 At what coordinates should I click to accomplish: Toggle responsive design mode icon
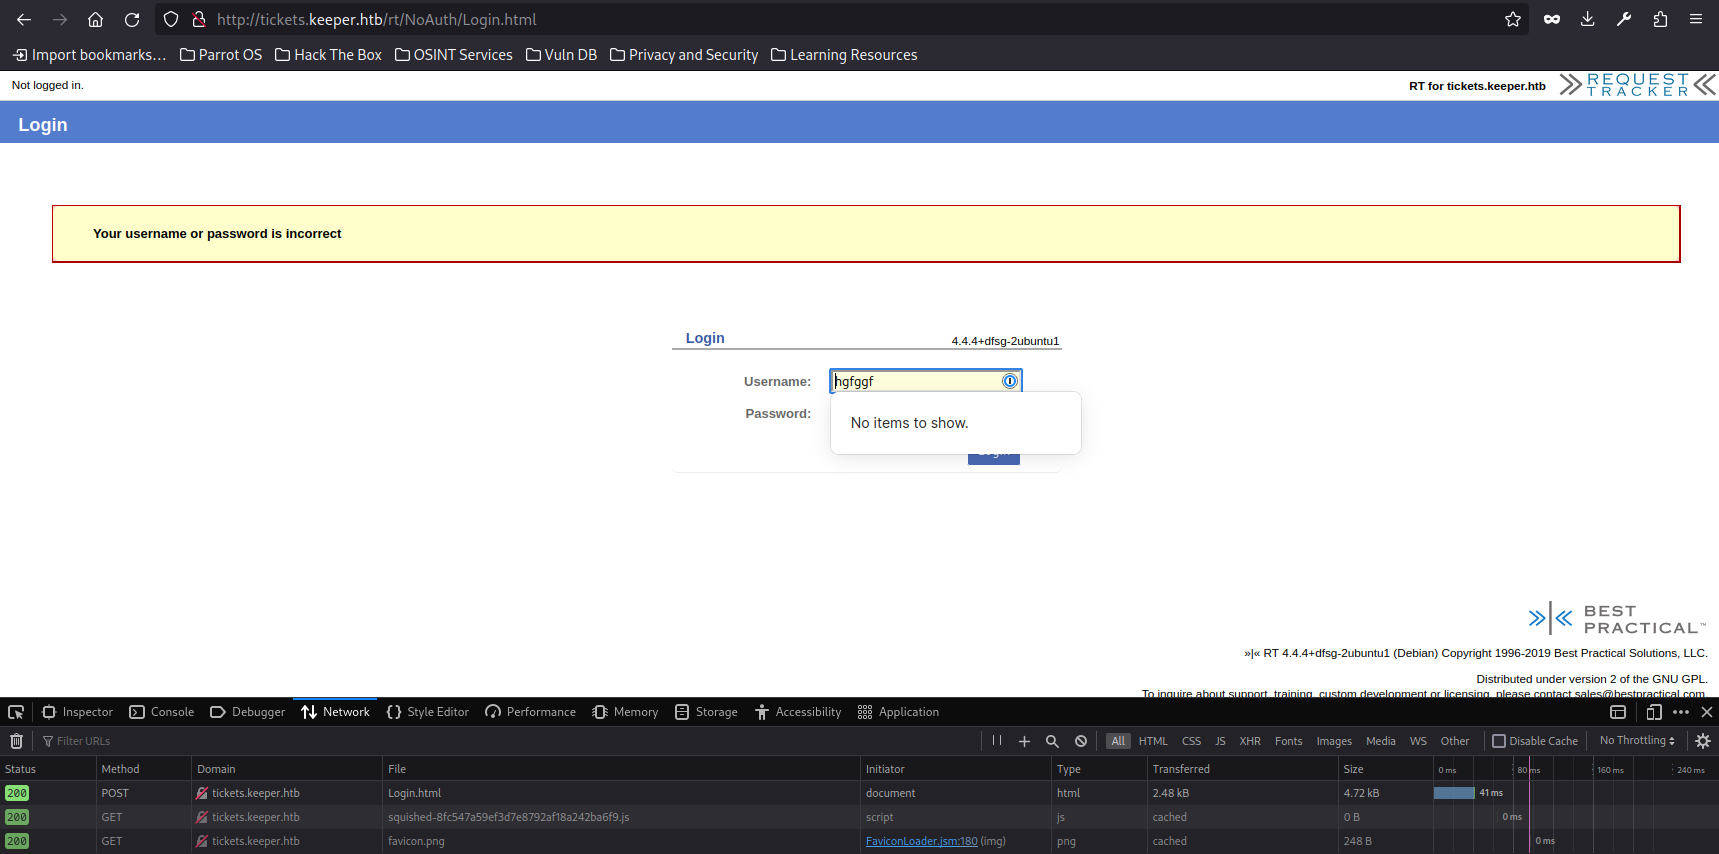[x=1654, y=712]
